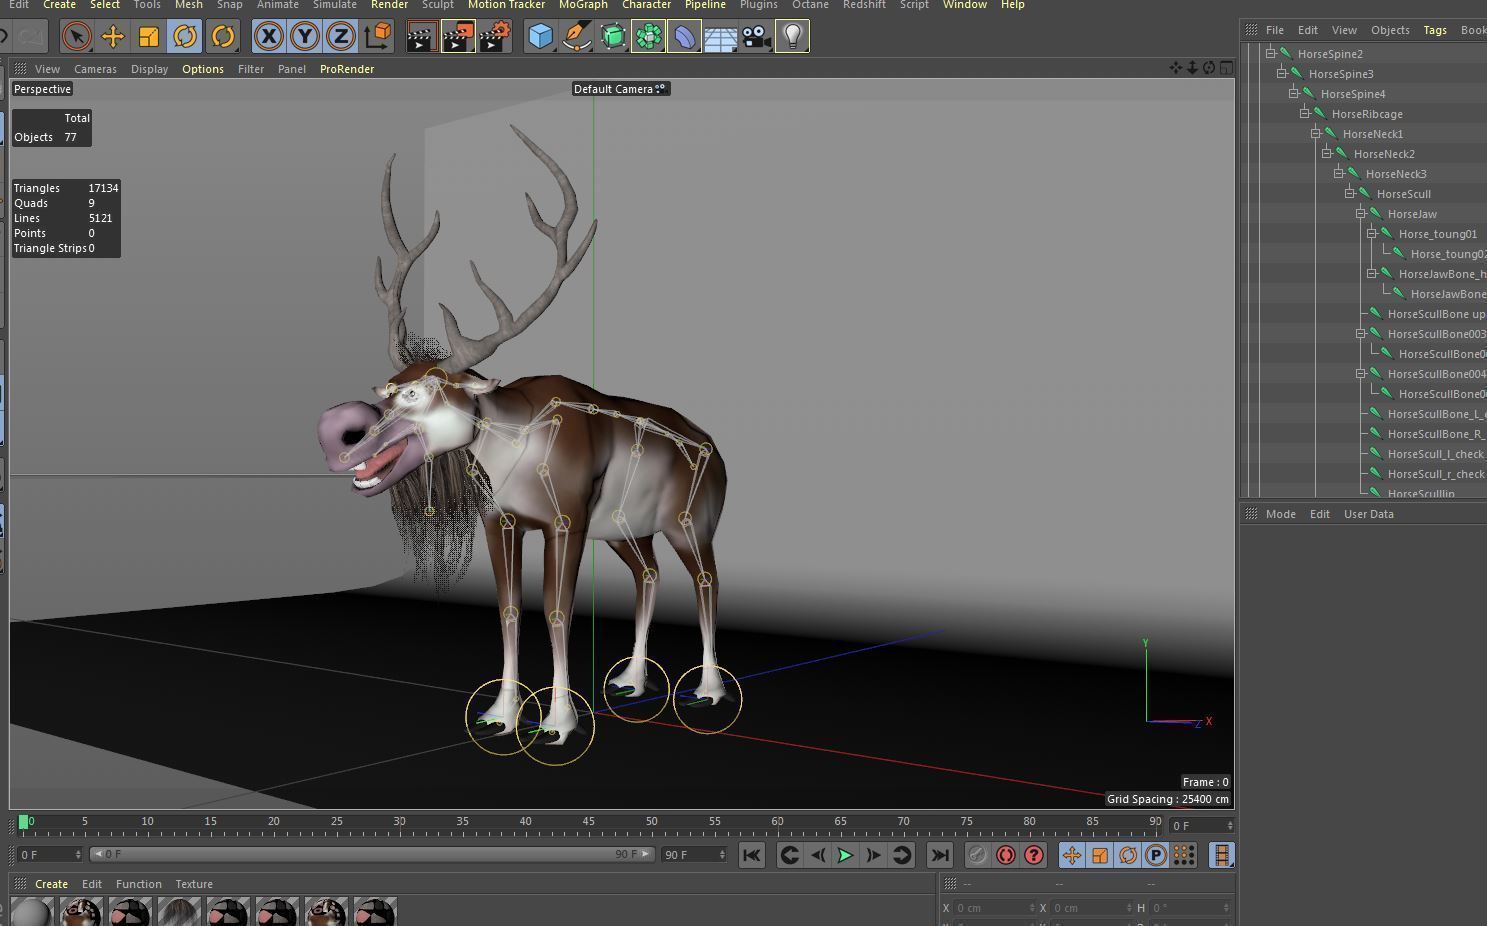Open the viewport ProRender menu
This screenshot has height=926, width=1487.
347,69
